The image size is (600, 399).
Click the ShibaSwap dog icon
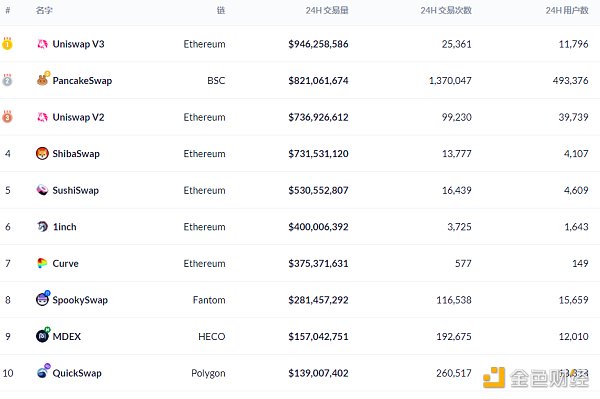(x=42, y=153)
